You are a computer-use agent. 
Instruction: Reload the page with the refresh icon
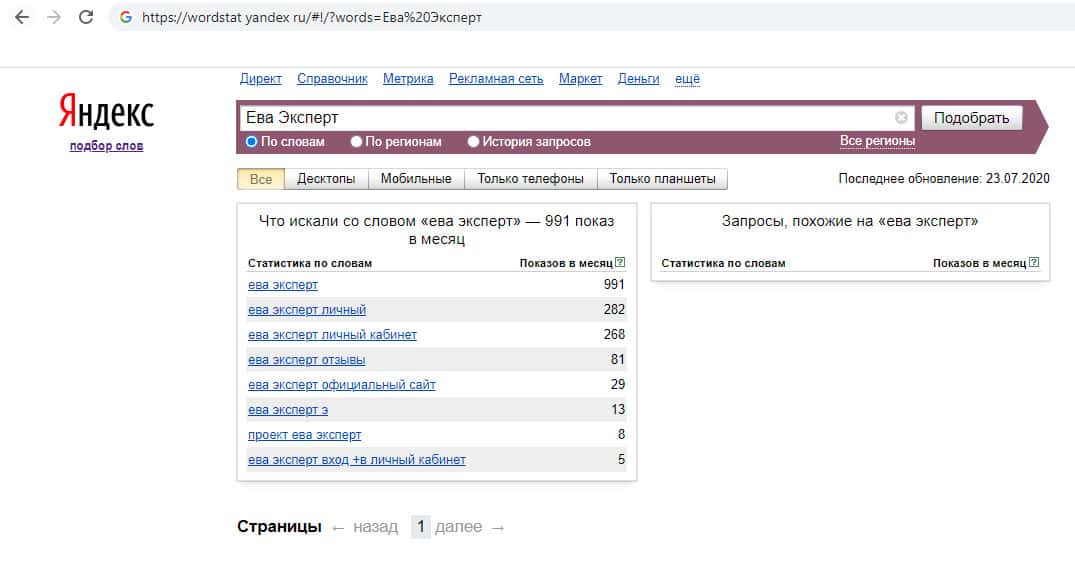(x=86, y=17)
